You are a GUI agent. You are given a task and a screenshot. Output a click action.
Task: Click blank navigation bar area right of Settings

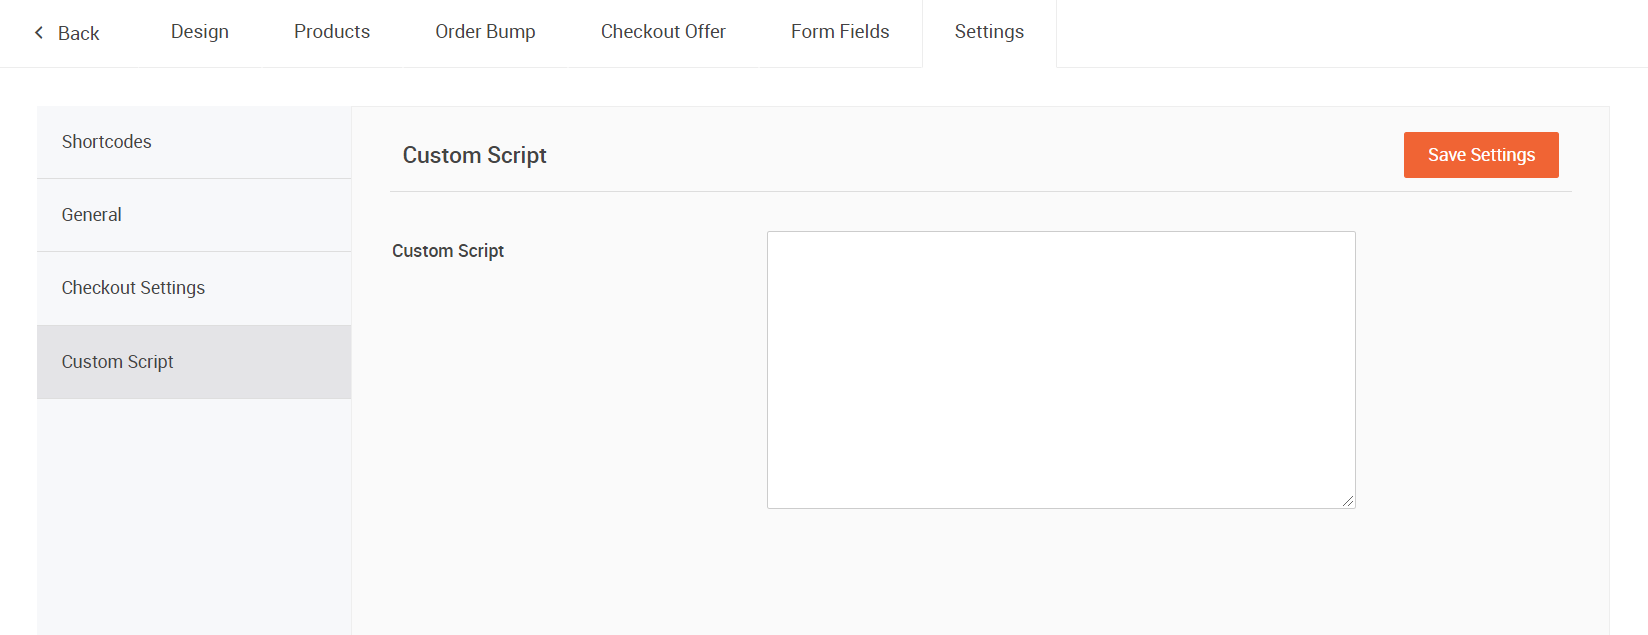(x=1350, y=33)
